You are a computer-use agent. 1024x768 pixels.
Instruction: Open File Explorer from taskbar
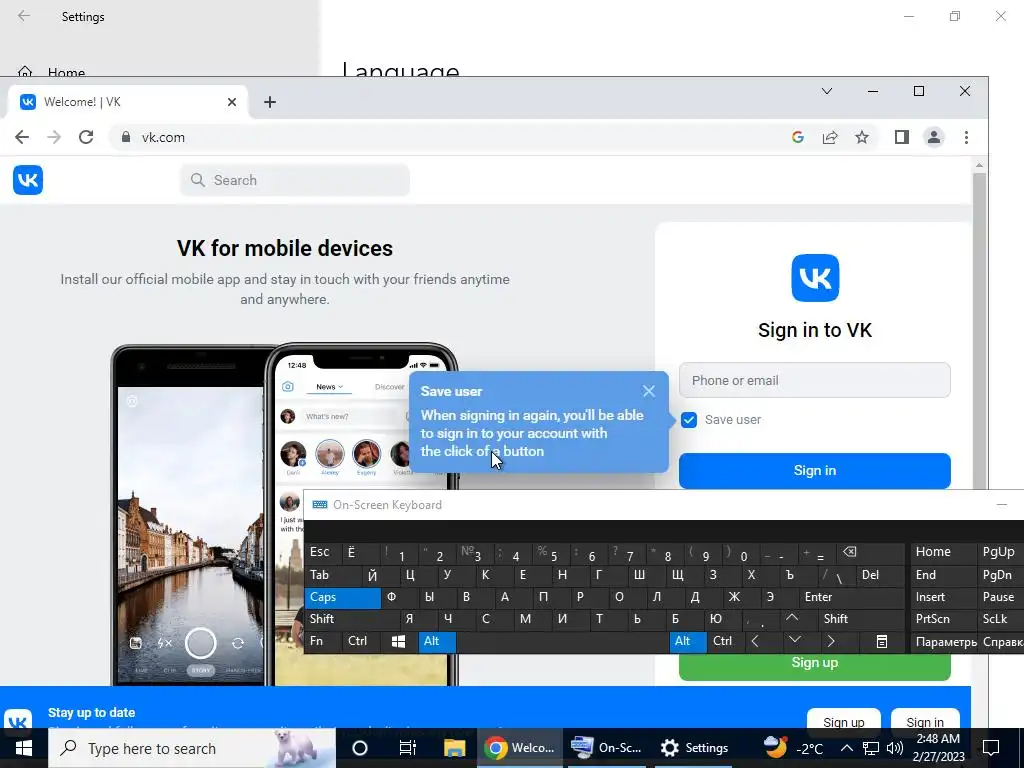455,748
